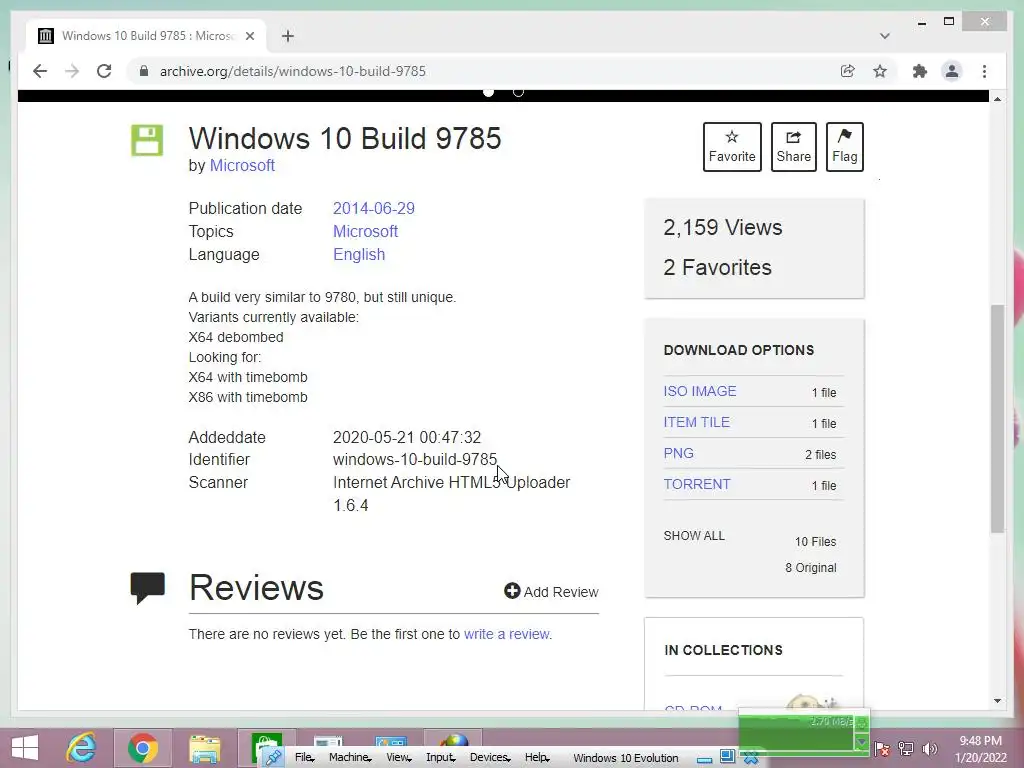The image size is (1024, 768).
Task: Select the second carousel dot
Action: click(x=519, y=92)
